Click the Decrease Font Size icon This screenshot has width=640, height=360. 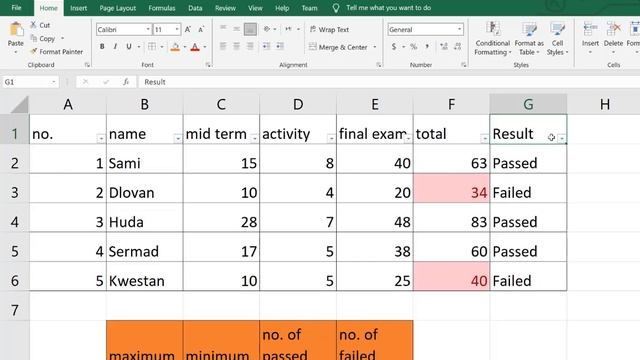point(201,29)
